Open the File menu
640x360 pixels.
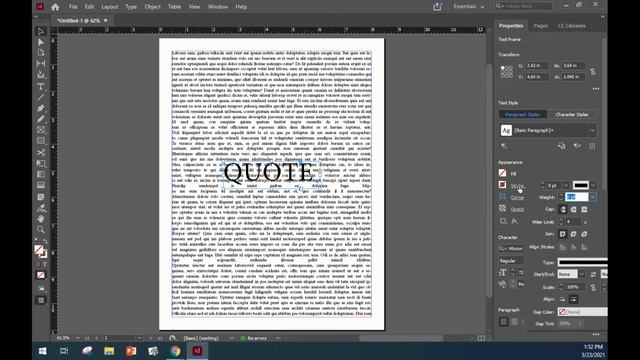pos(73,7)
